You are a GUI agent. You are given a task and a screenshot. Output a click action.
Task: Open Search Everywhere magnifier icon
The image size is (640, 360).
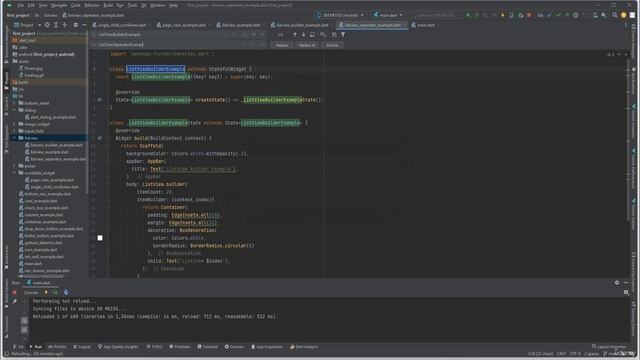coord(615,15)
